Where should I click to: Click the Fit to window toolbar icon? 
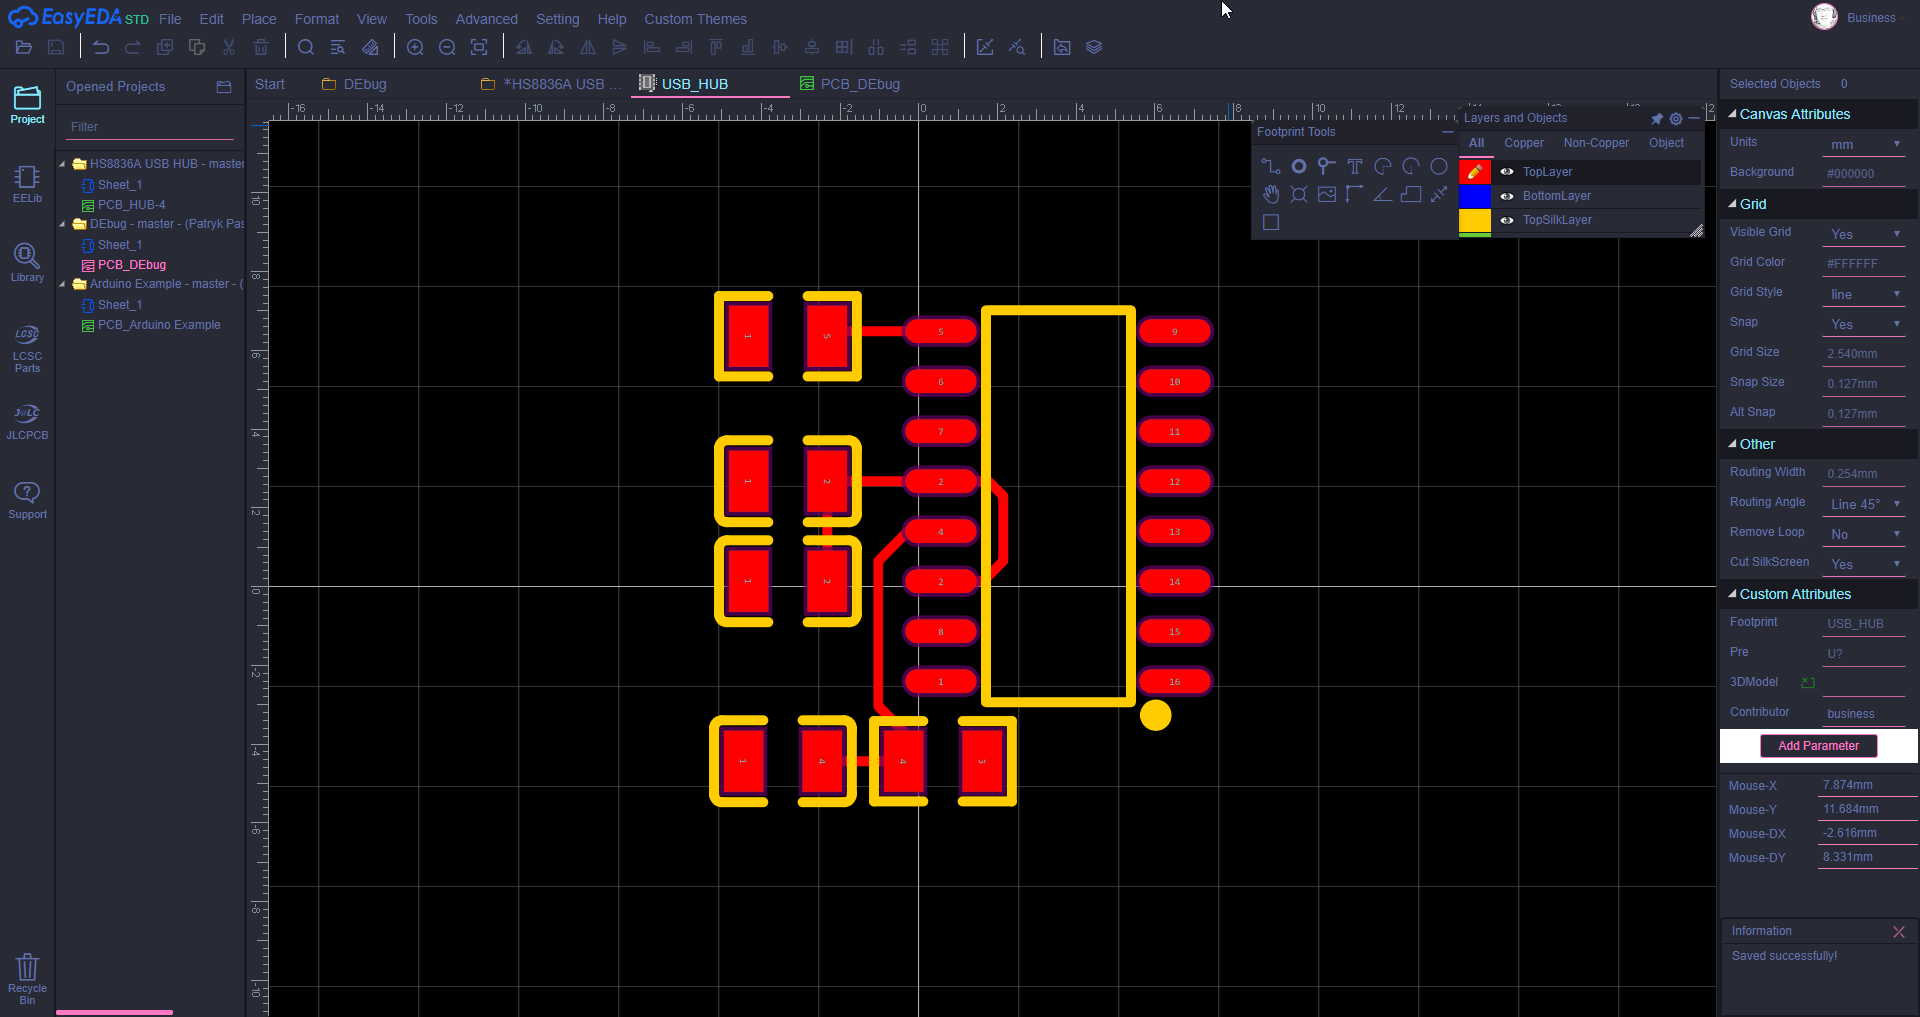tap(479, 47)
